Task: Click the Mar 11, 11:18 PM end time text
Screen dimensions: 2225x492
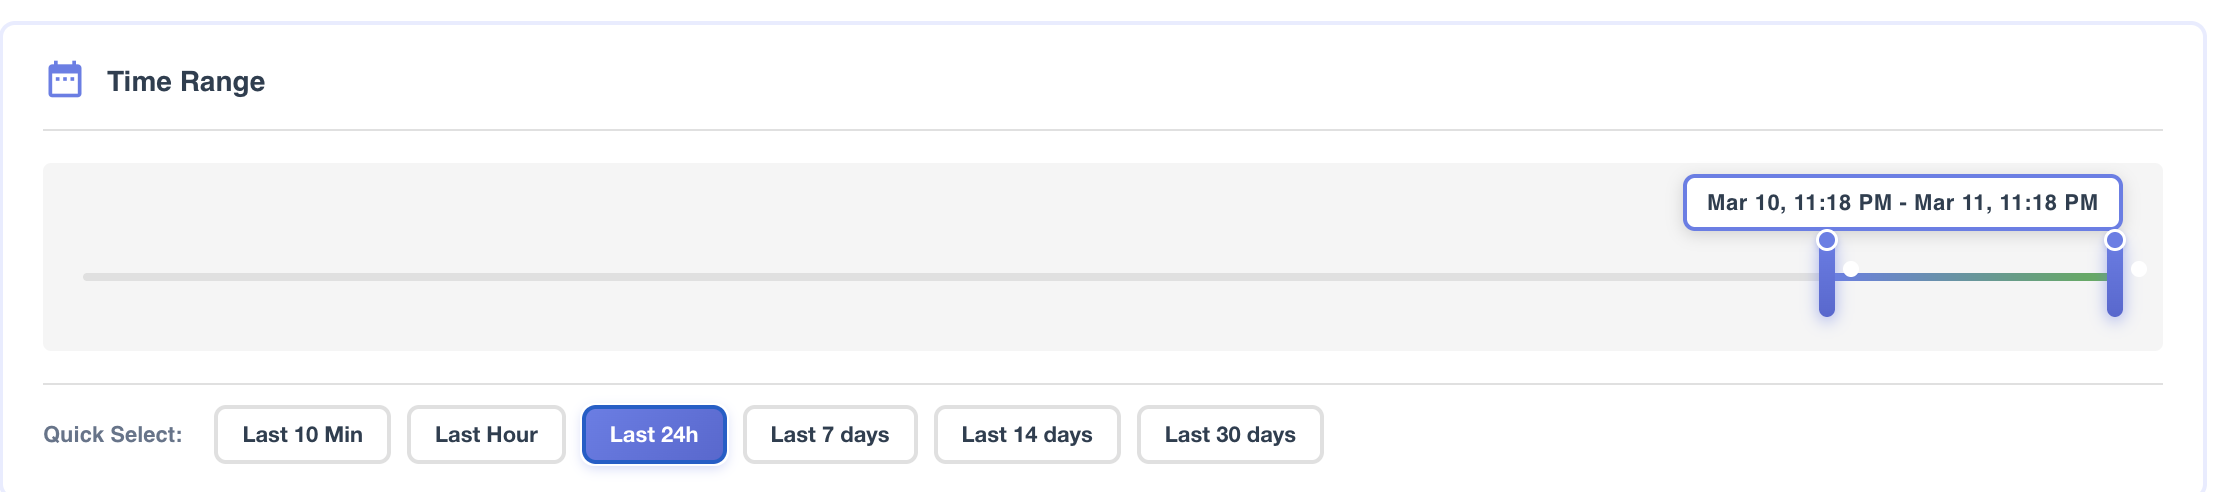Action: [x=2006, y=203]
